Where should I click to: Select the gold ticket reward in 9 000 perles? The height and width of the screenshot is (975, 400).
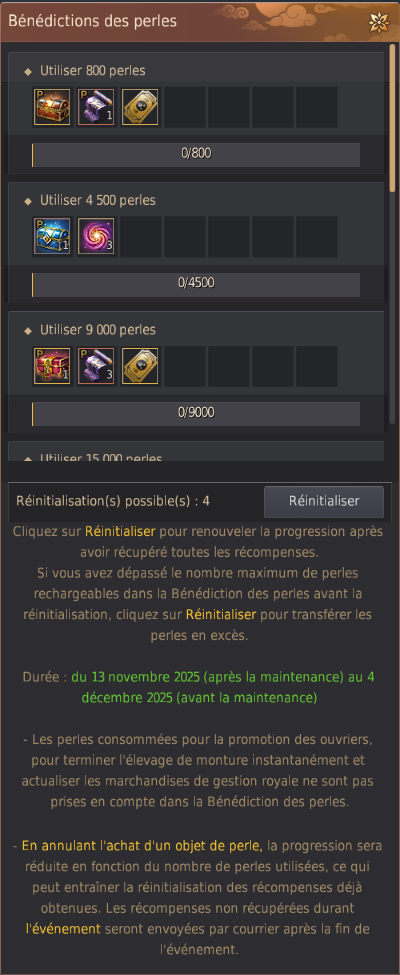140,366
